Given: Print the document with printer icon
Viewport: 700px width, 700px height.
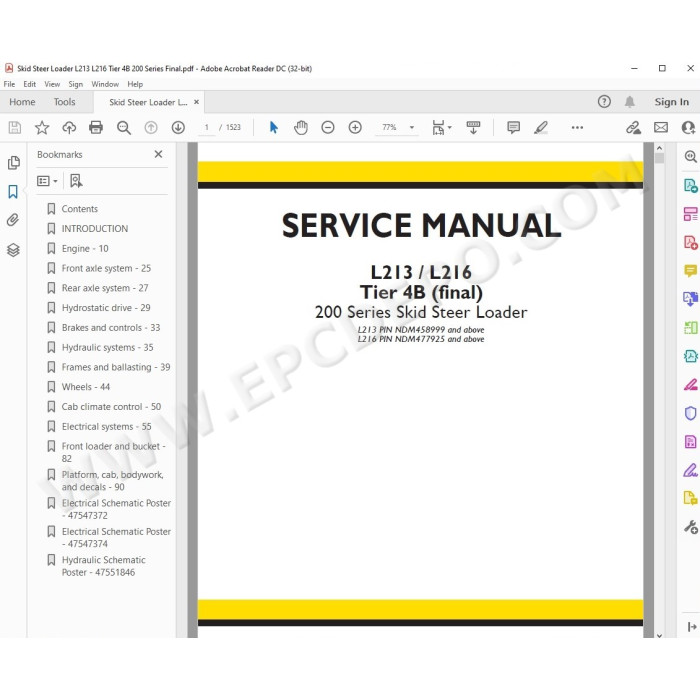Looking at the screenshot, I should 96,128.
